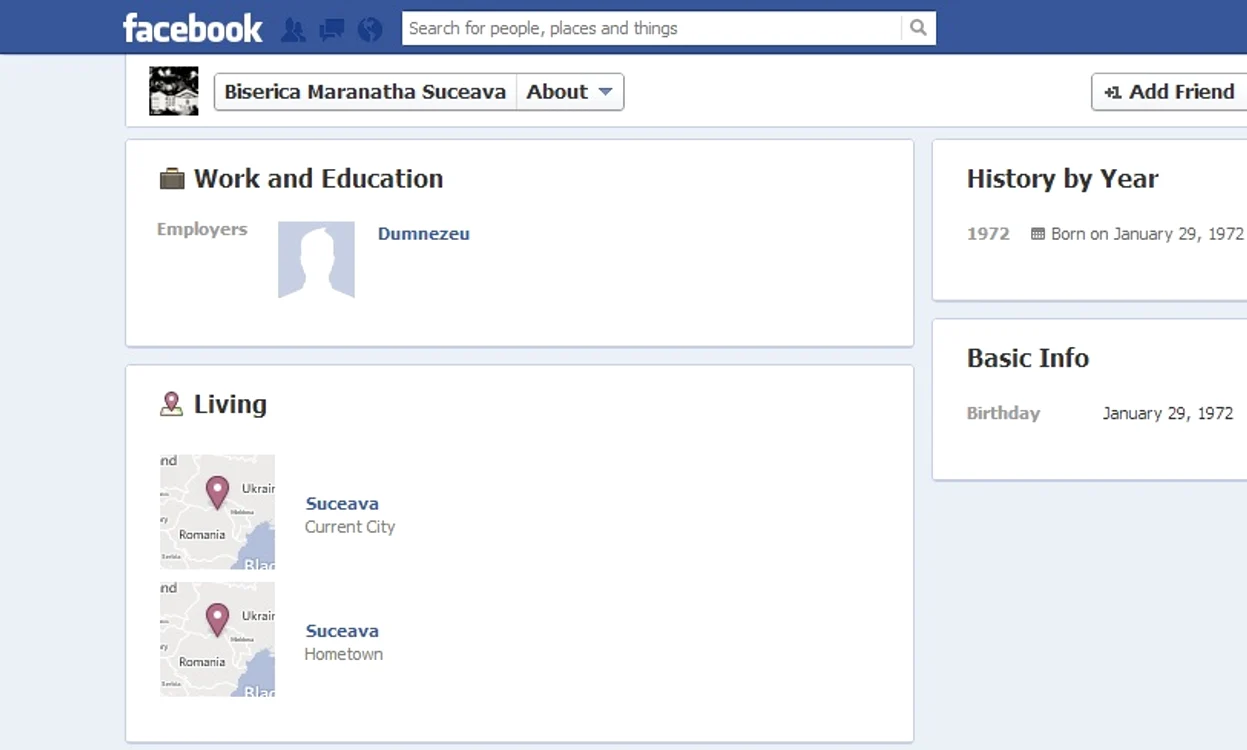Click the search magnifier button

918,28
